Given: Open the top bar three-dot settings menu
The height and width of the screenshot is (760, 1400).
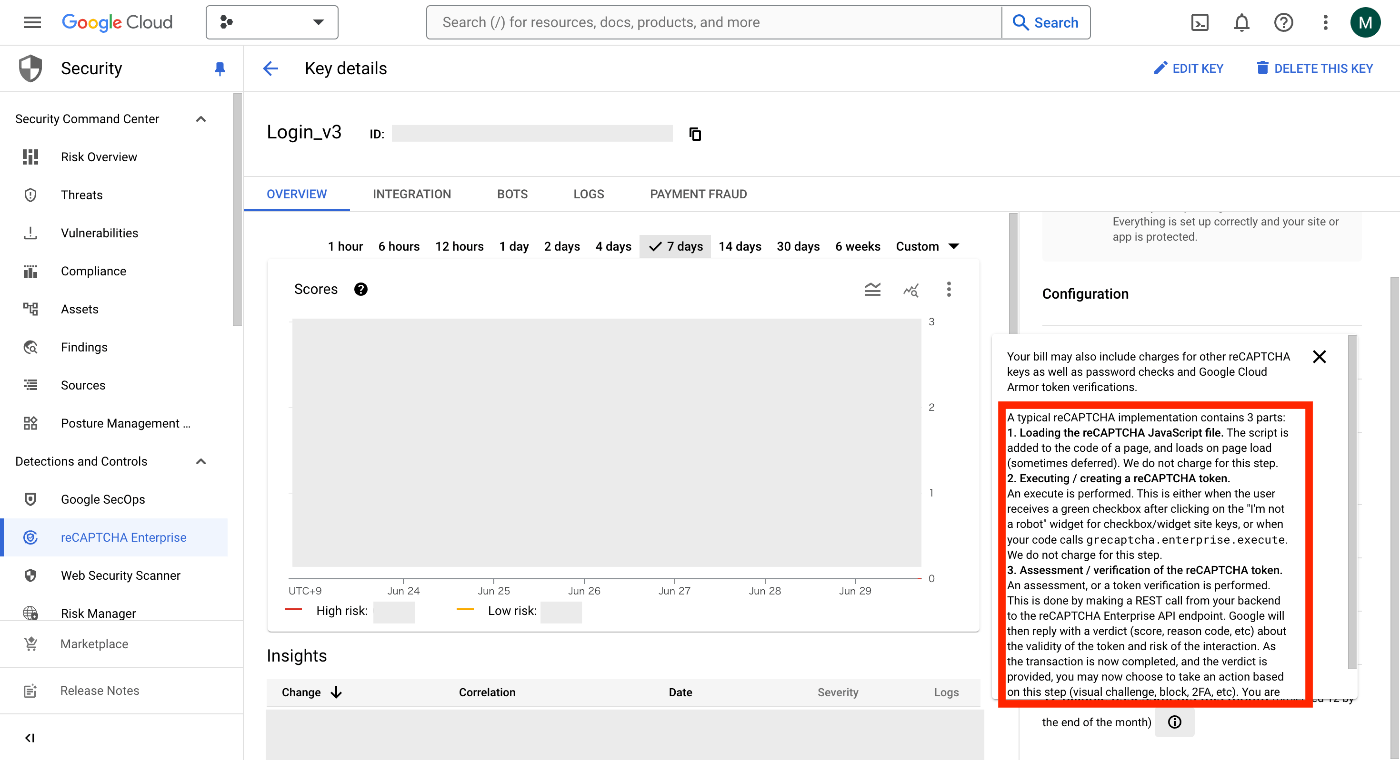Looking at the screenshot, I should [x=1325, y=22].
